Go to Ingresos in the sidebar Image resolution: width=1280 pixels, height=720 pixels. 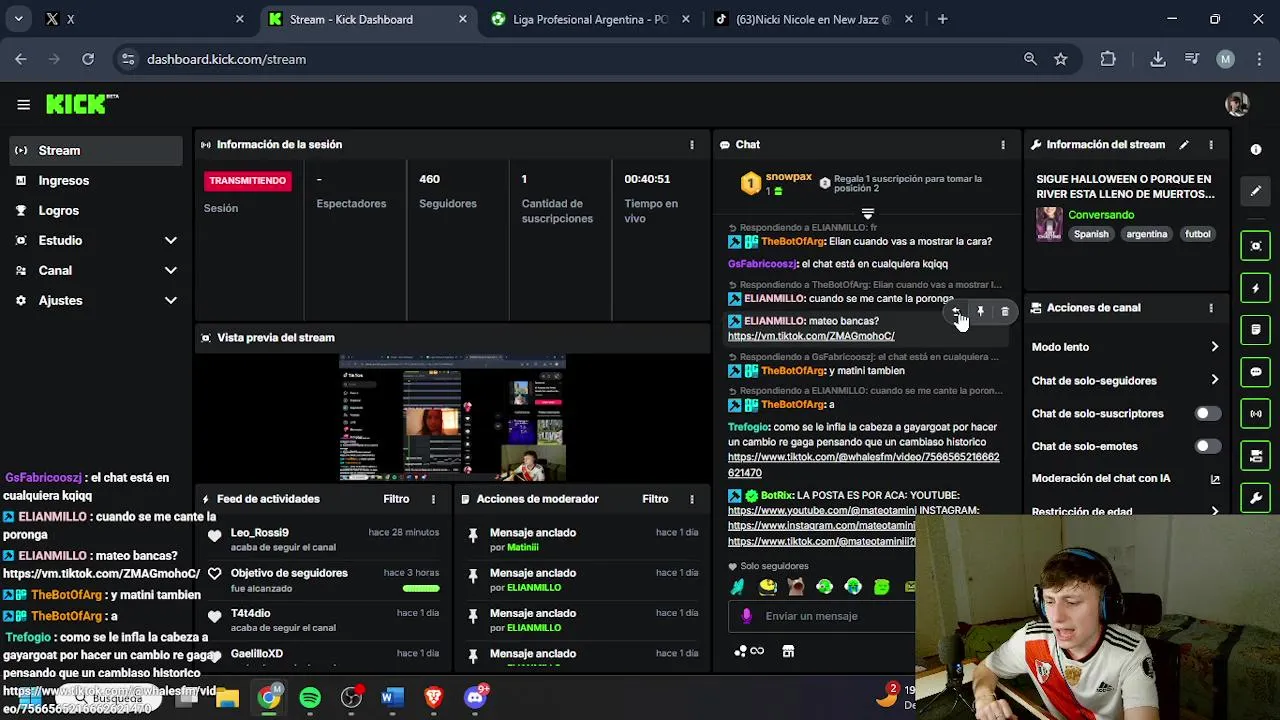point(96,180)
